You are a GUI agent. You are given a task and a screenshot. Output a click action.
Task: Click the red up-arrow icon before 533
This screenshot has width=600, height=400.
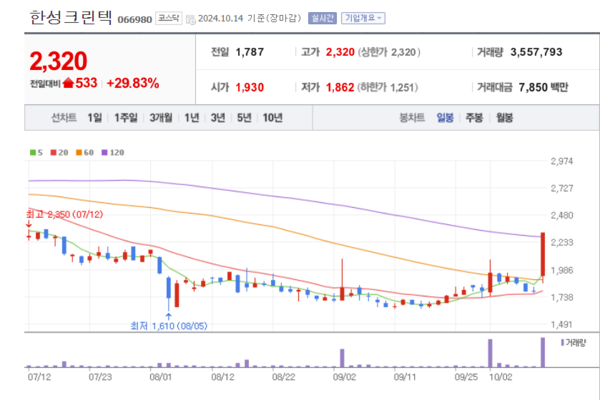pyautogui.click(x=68, y=83)
